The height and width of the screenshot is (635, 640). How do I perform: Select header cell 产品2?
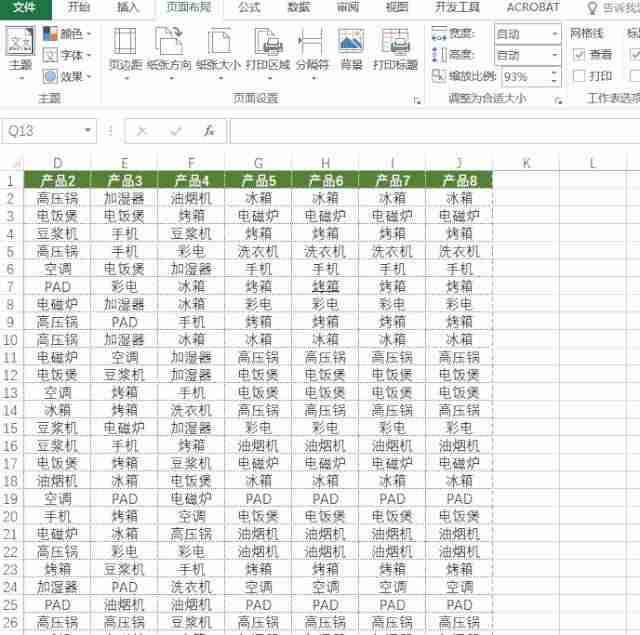pyautogui.click(x=58, y=180)
